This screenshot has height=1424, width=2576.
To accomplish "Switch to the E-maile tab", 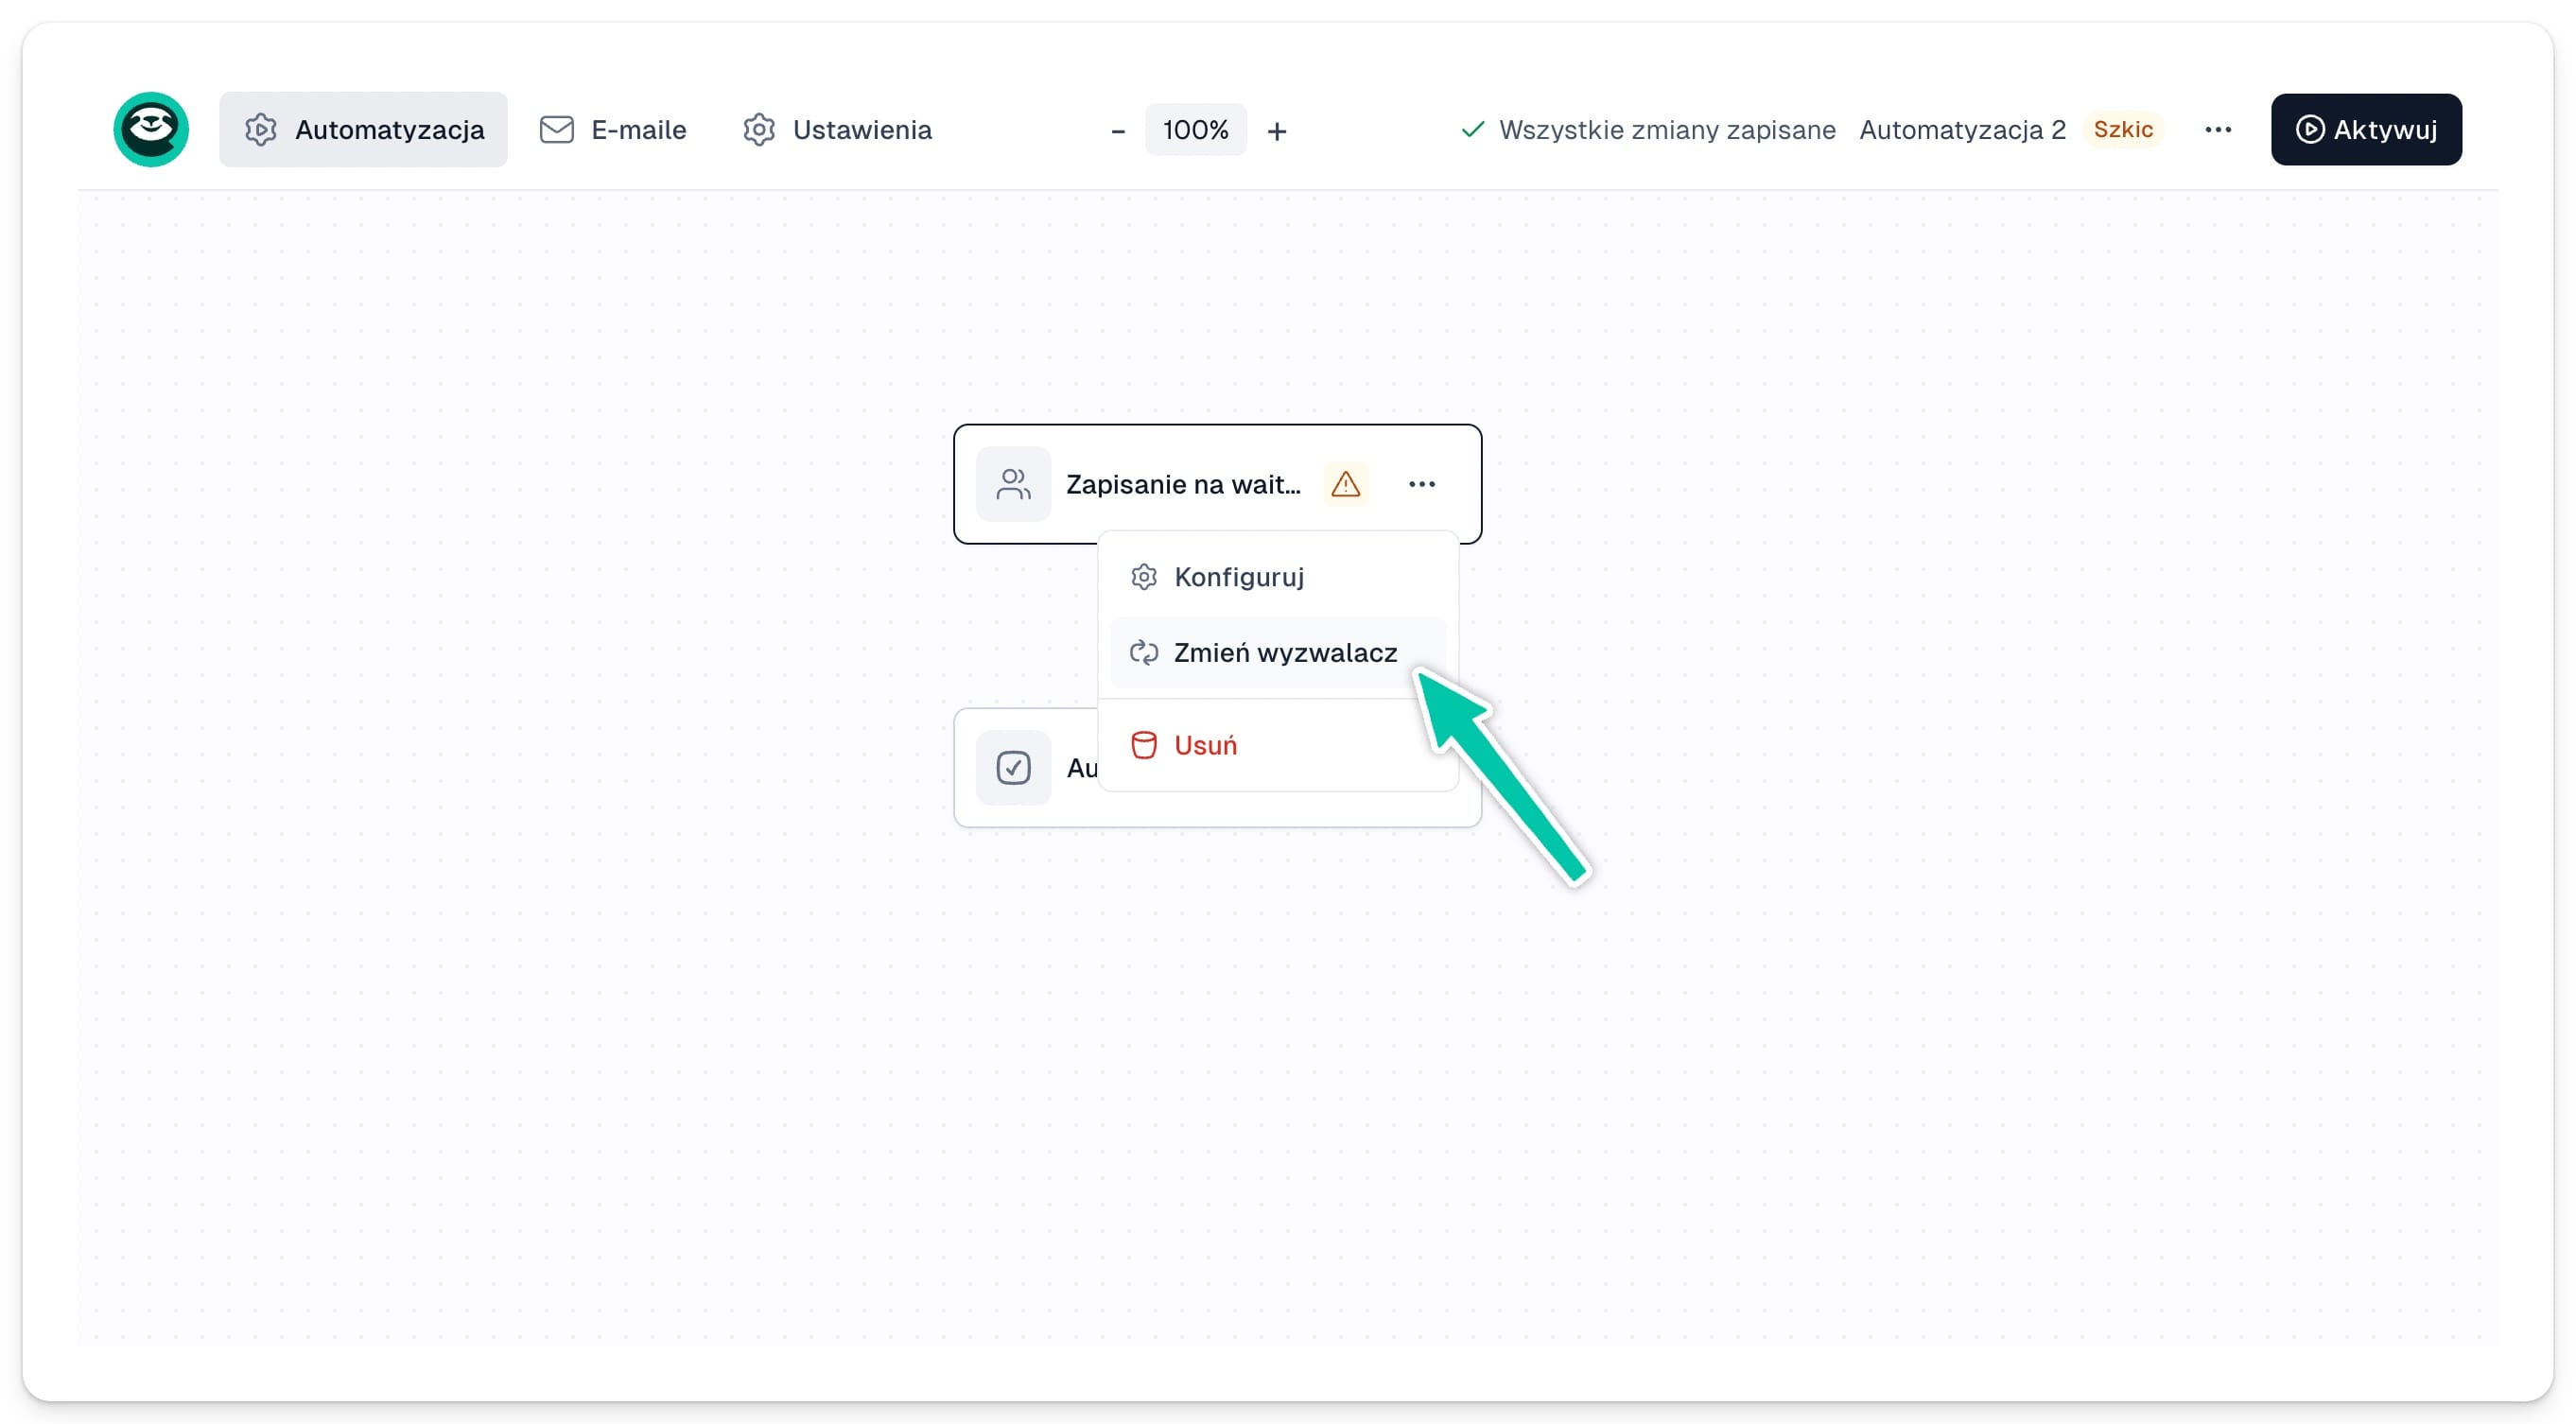I will tap(613, 130).
